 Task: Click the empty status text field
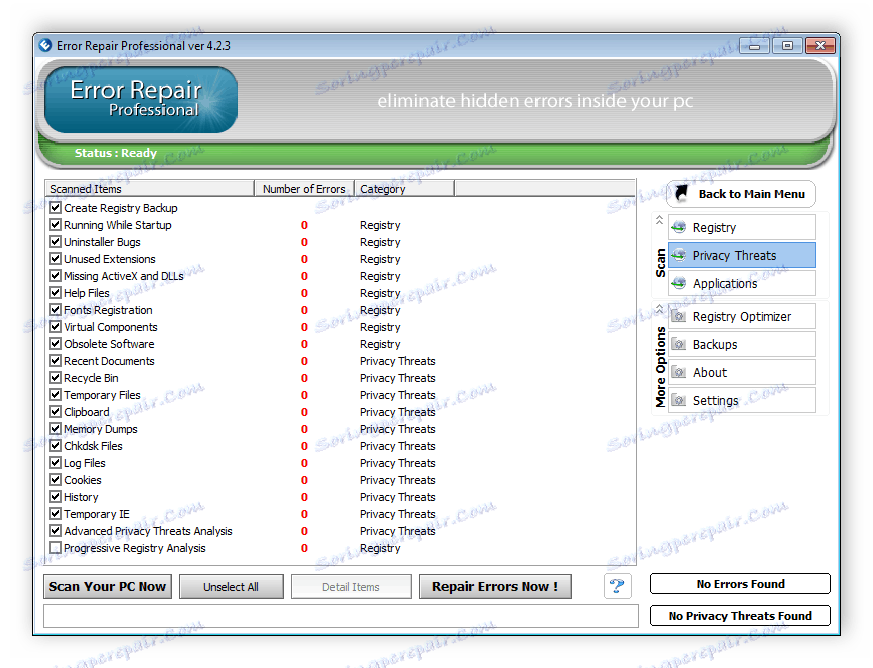point(341,616)
